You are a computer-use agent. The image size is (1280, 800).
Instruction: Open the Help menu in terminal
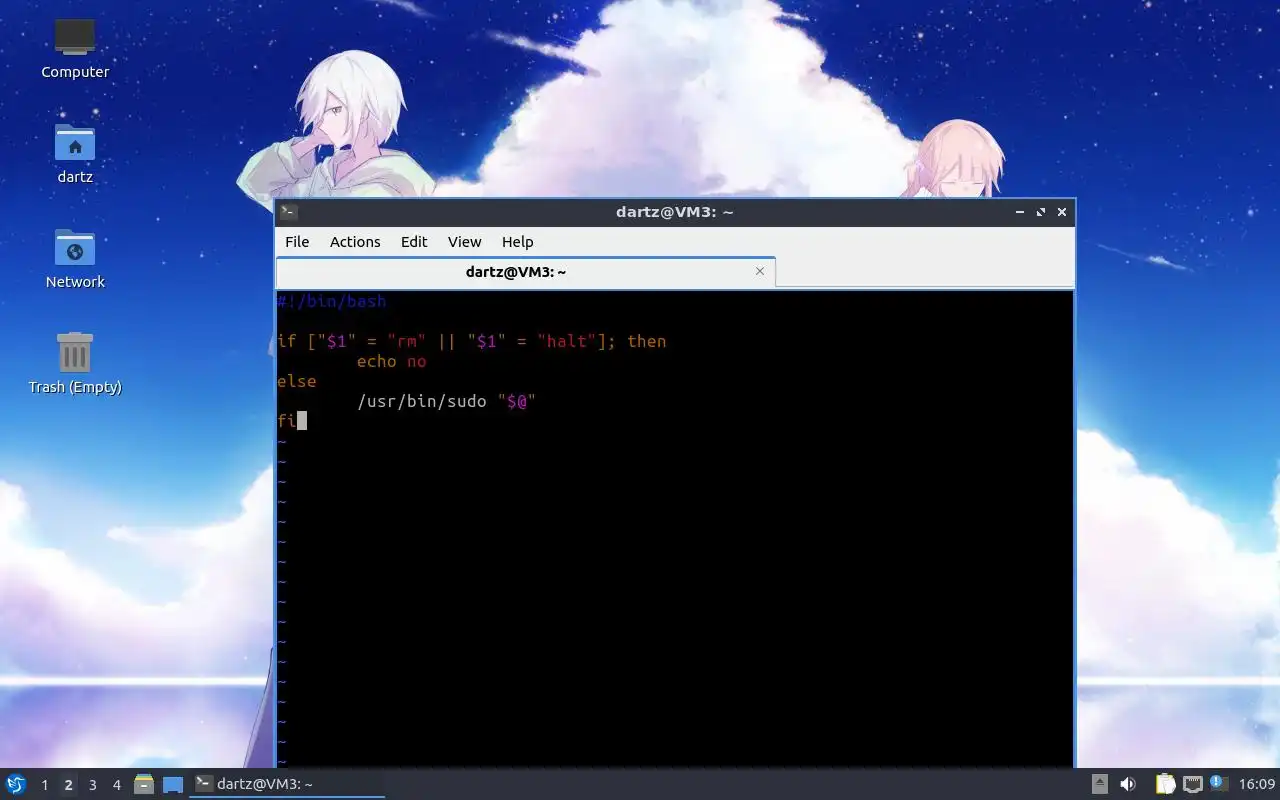click(517, 242)
